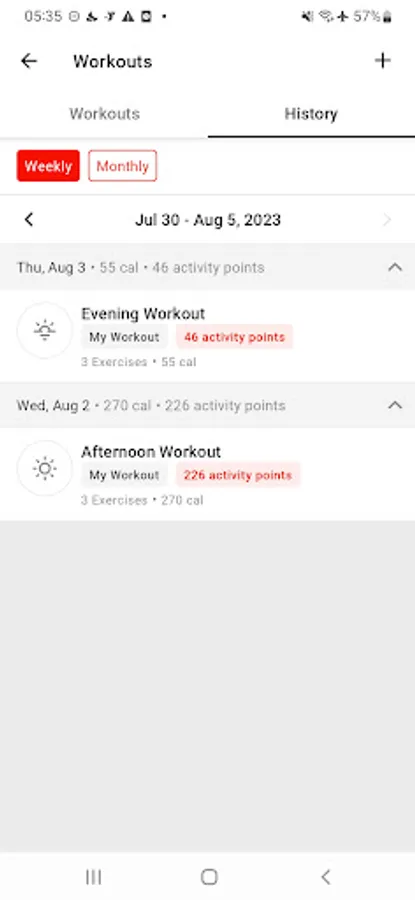The height and width of the screenshot is (900, 415).
Task: Open the Evening Workout entry
Action: [x=207, y=336]
